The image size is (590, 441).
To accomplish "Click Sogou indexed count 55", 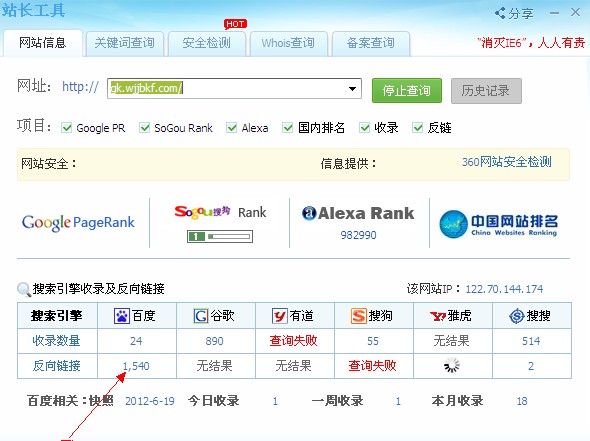I will tap(373, 341).
